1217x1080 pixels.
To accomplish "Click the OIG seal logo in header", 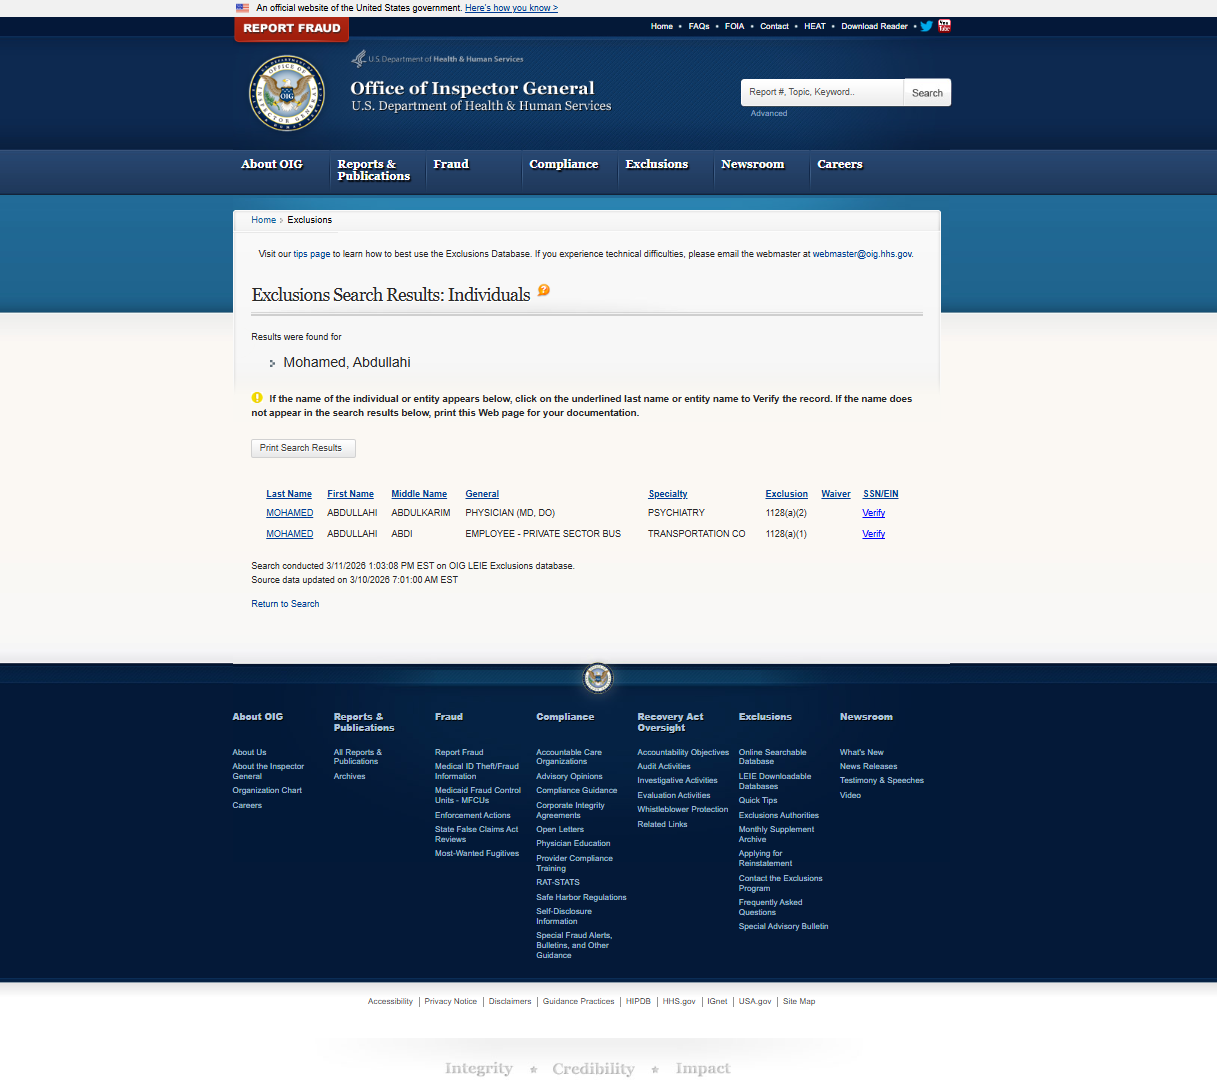I will click(286, 93).
